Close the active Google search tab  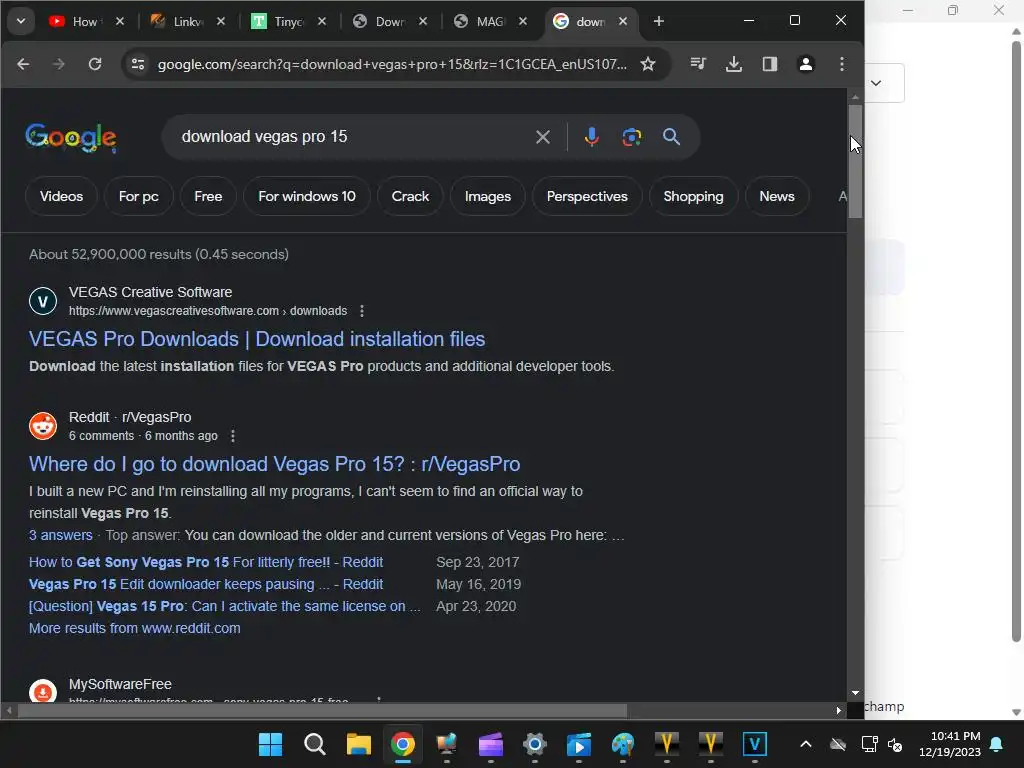click(623, 22)
